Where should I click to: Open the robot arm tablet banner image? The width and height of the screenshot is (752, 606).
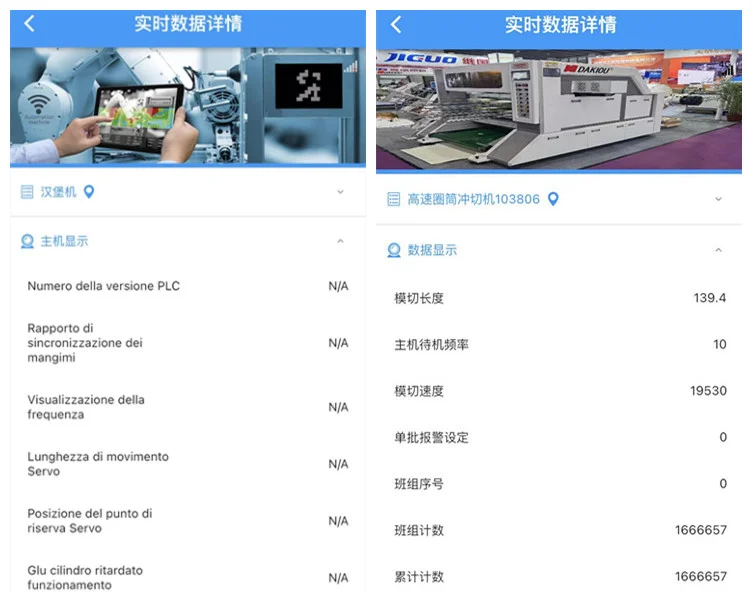tap(188, 106)
